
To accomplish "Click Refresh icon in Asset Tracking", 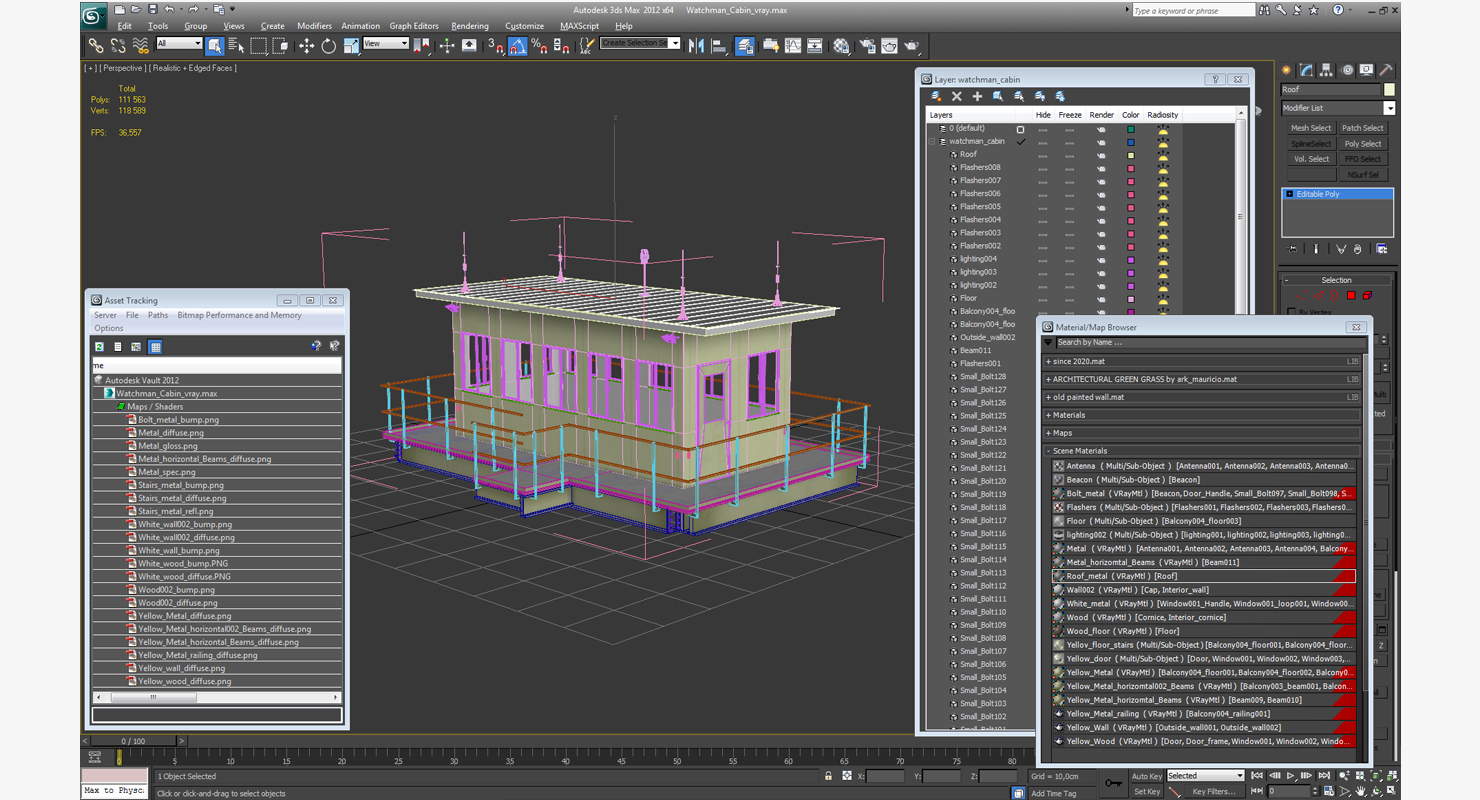I will coord(100,346).
